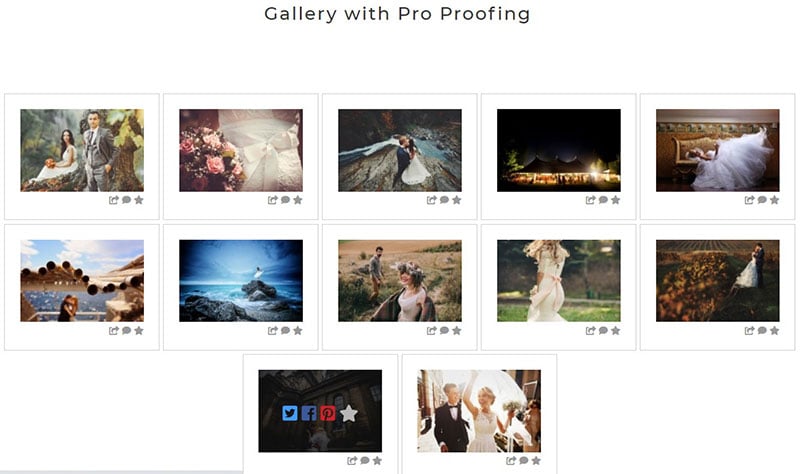Pin dark church photo via Pinterest icon

click(328, 413)
